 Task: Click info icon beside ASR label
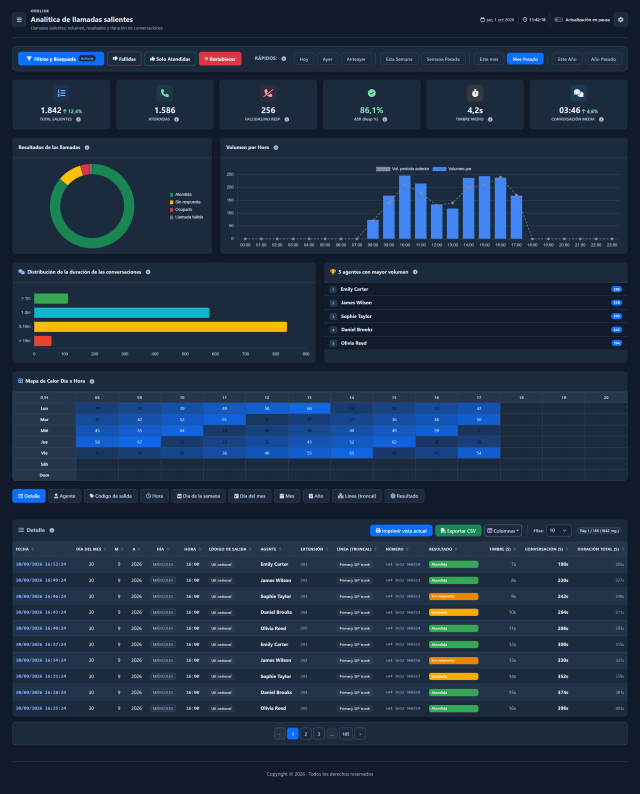coord(385,120)
